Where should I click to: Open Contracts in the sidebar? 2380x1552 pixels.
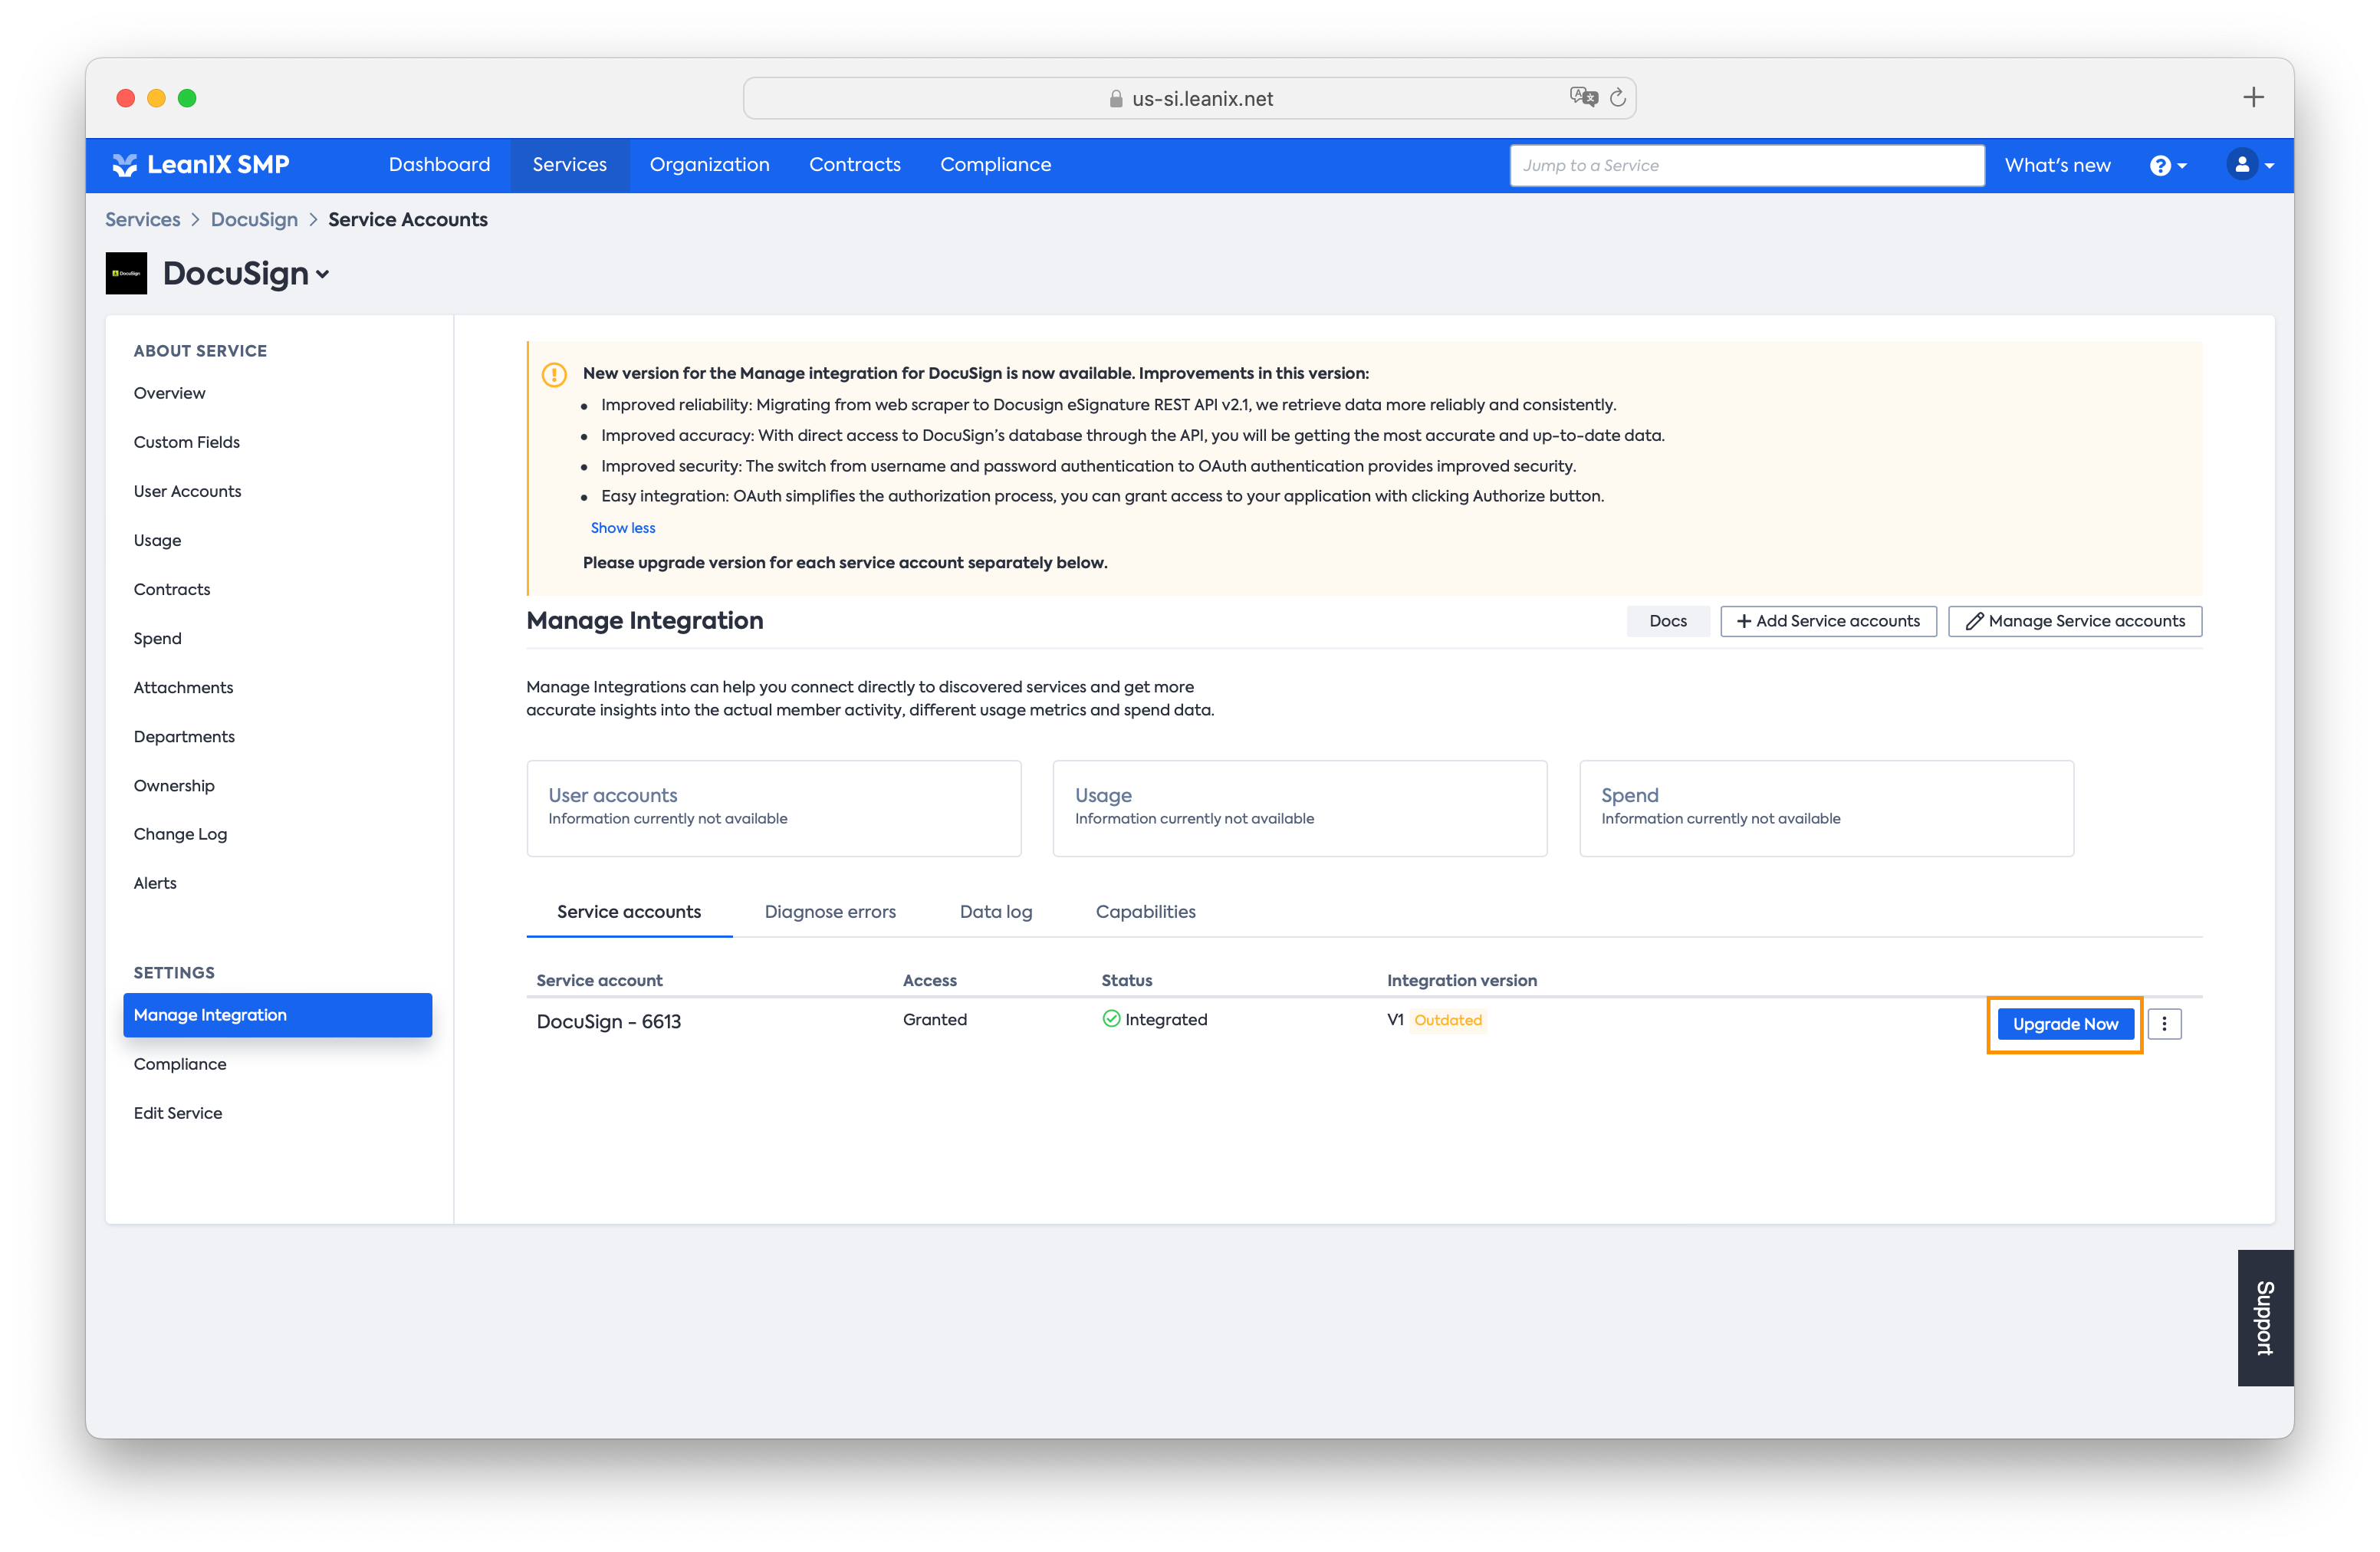coord(172,589)
